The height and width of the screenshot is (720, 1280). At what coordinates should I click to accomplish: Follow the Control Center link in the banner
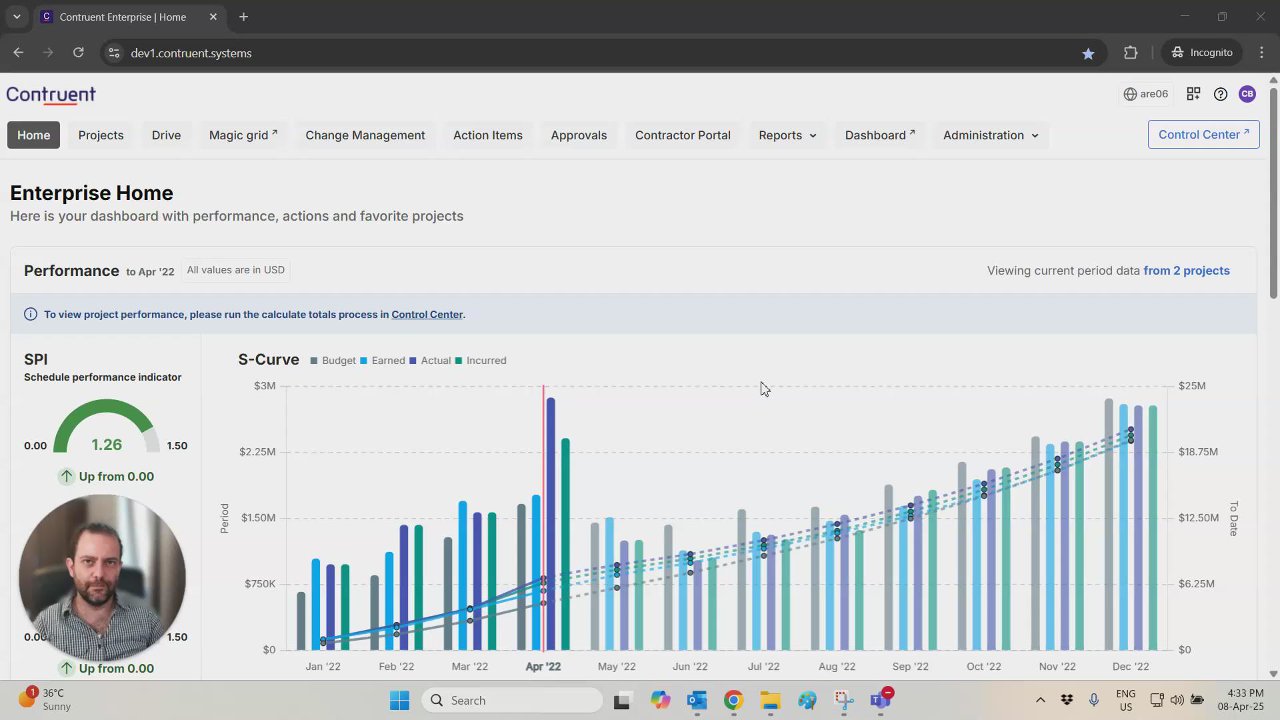[427, 314]
